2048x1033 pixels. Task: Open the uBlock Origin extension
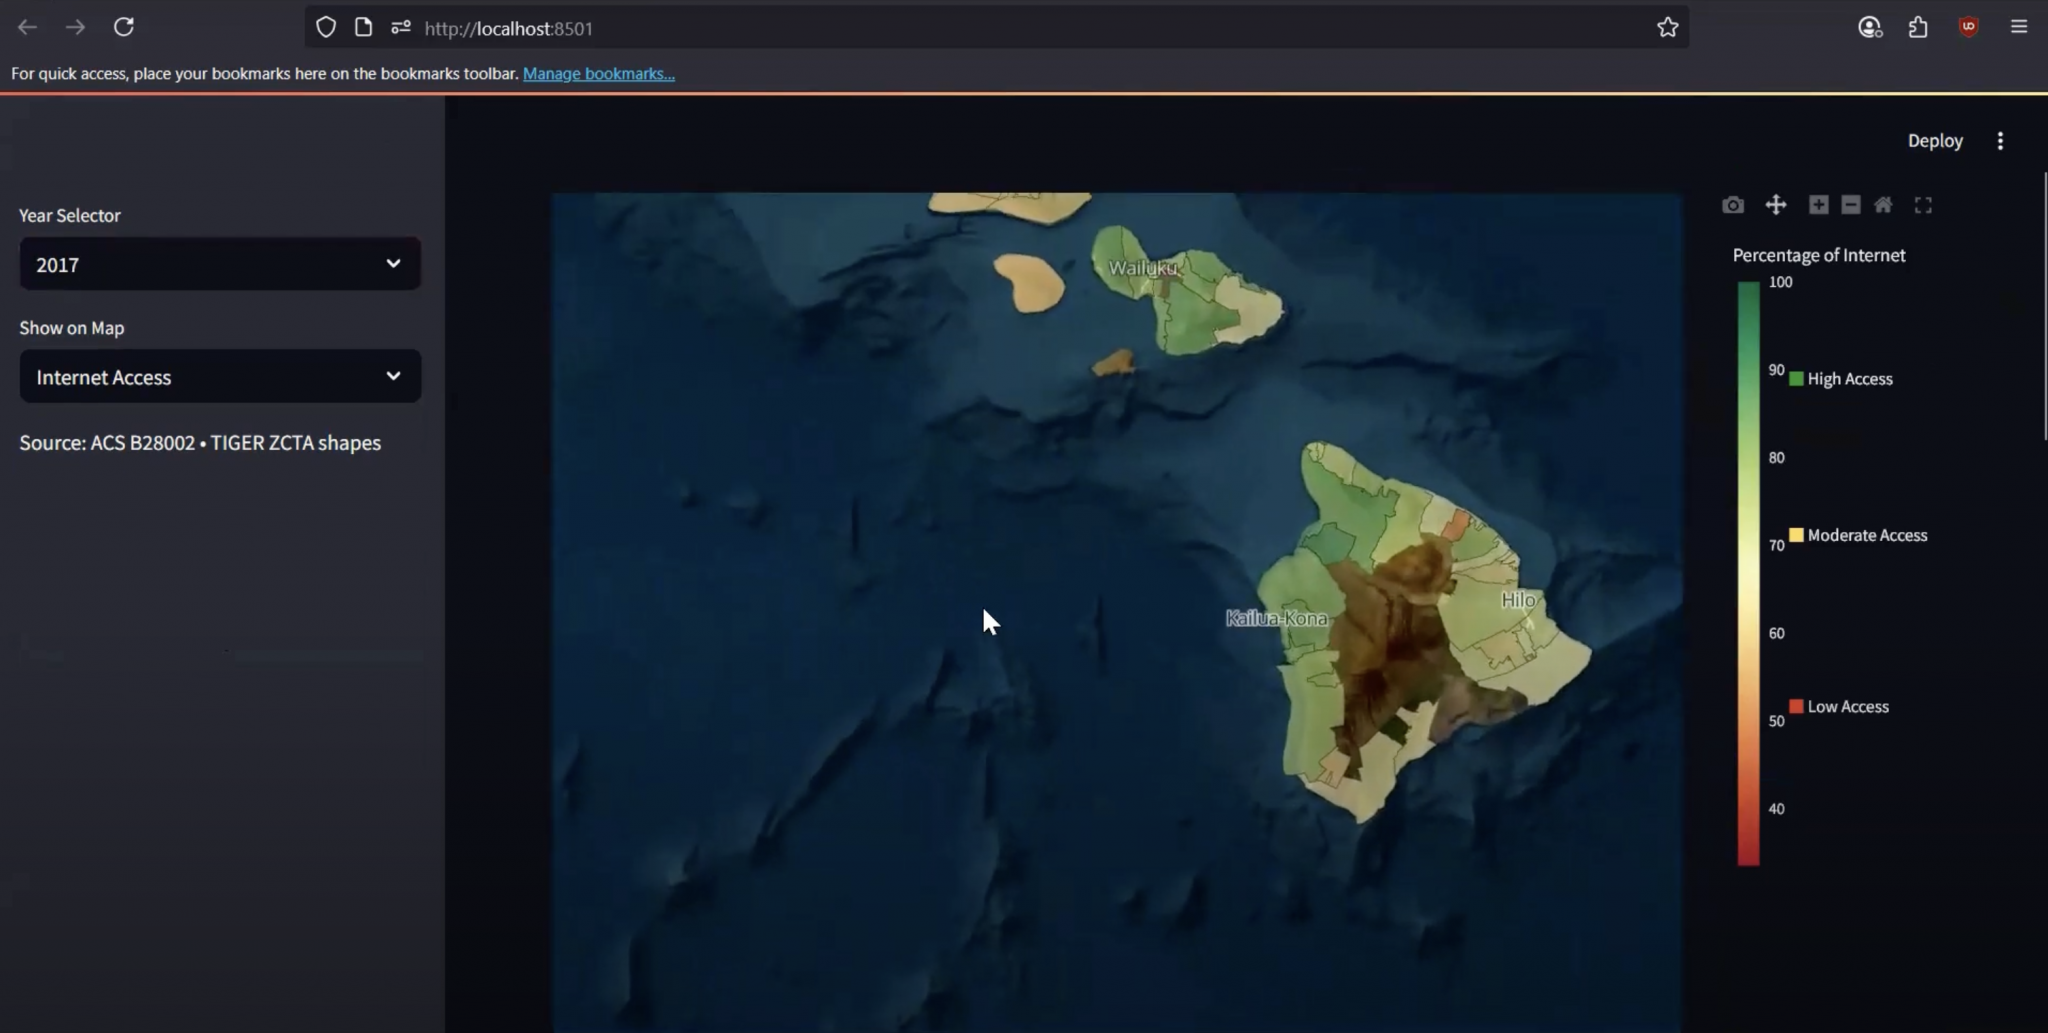(1968, 27)
